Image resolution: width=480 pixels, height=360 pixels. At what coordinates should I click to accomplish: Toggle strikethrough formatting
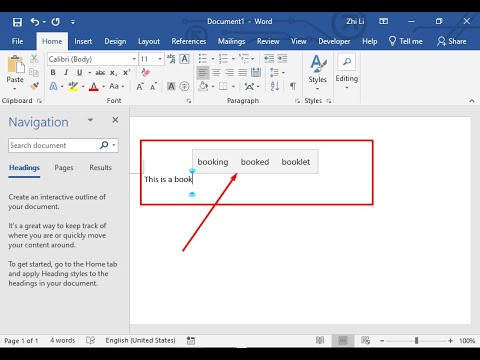[x=100, y=72]
